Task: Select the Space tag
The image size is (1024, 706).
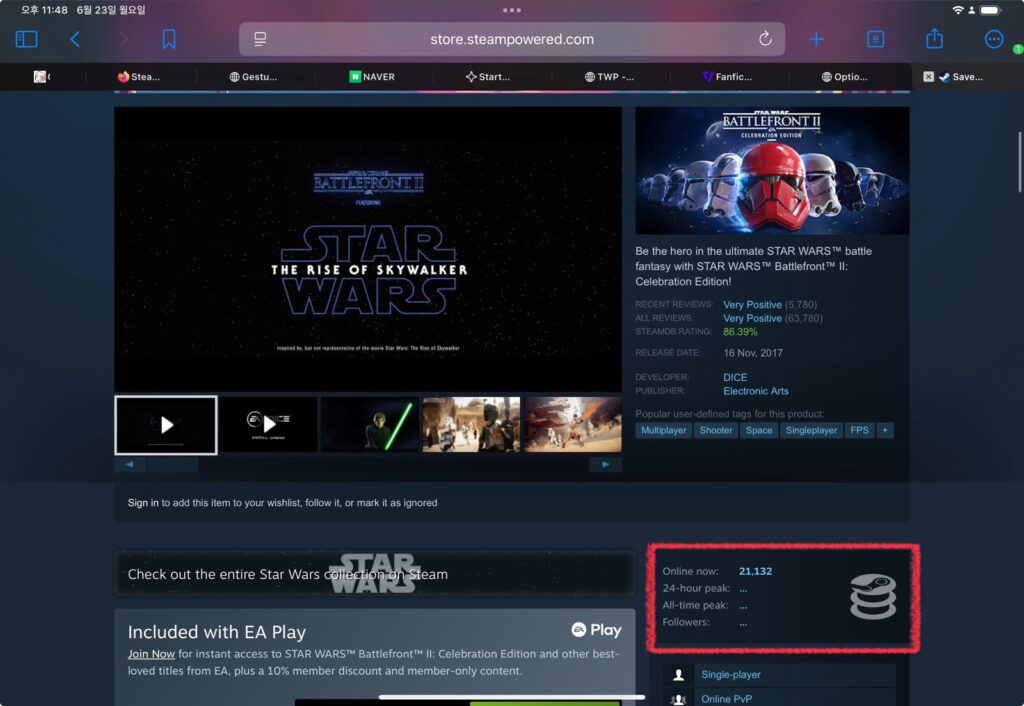Action: pos(759,430)
